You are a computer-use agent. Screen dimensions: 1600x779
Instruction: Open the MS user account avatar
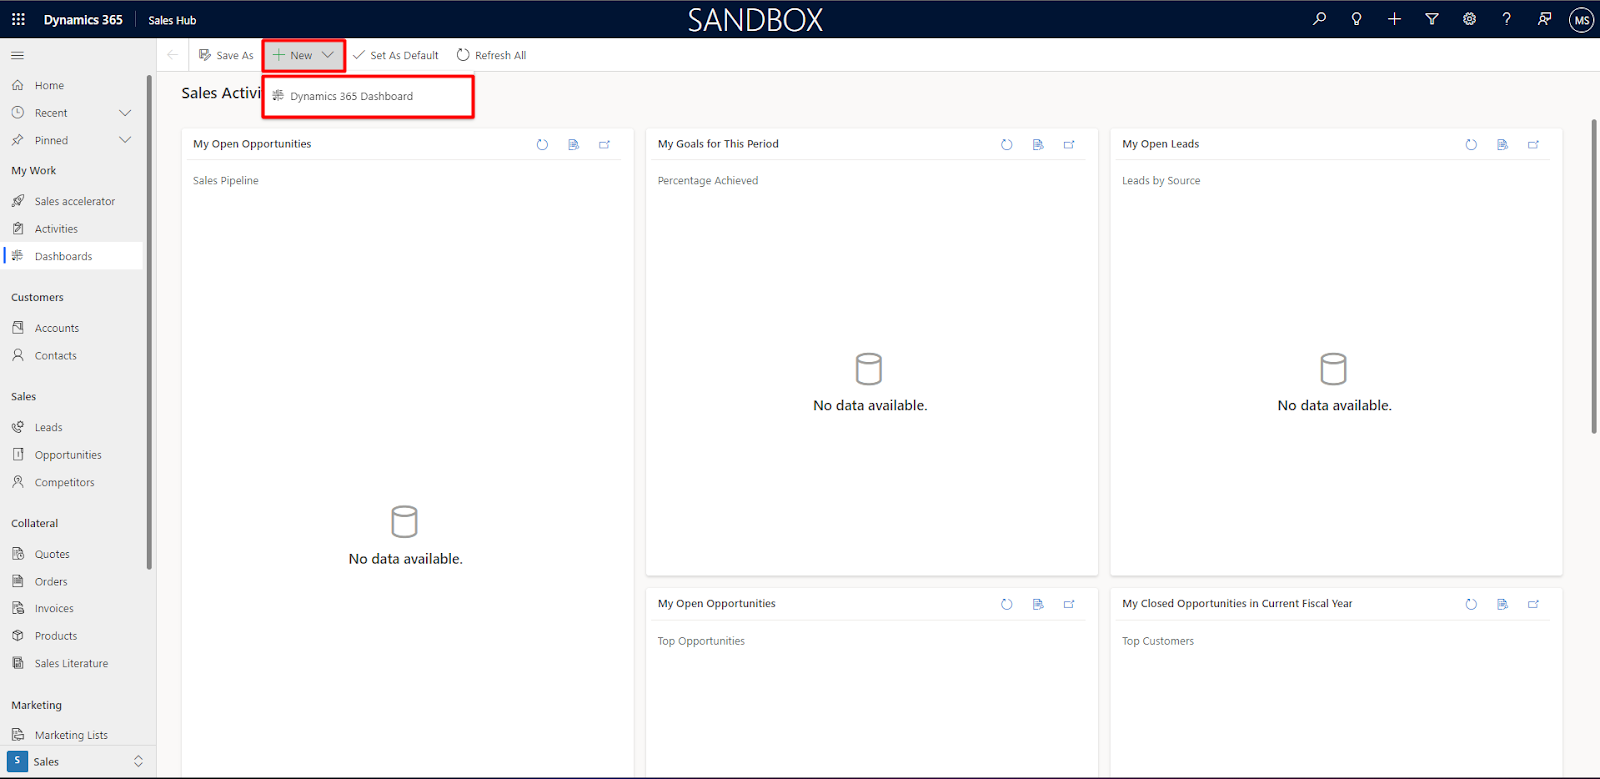click(x=1581, y=20)
